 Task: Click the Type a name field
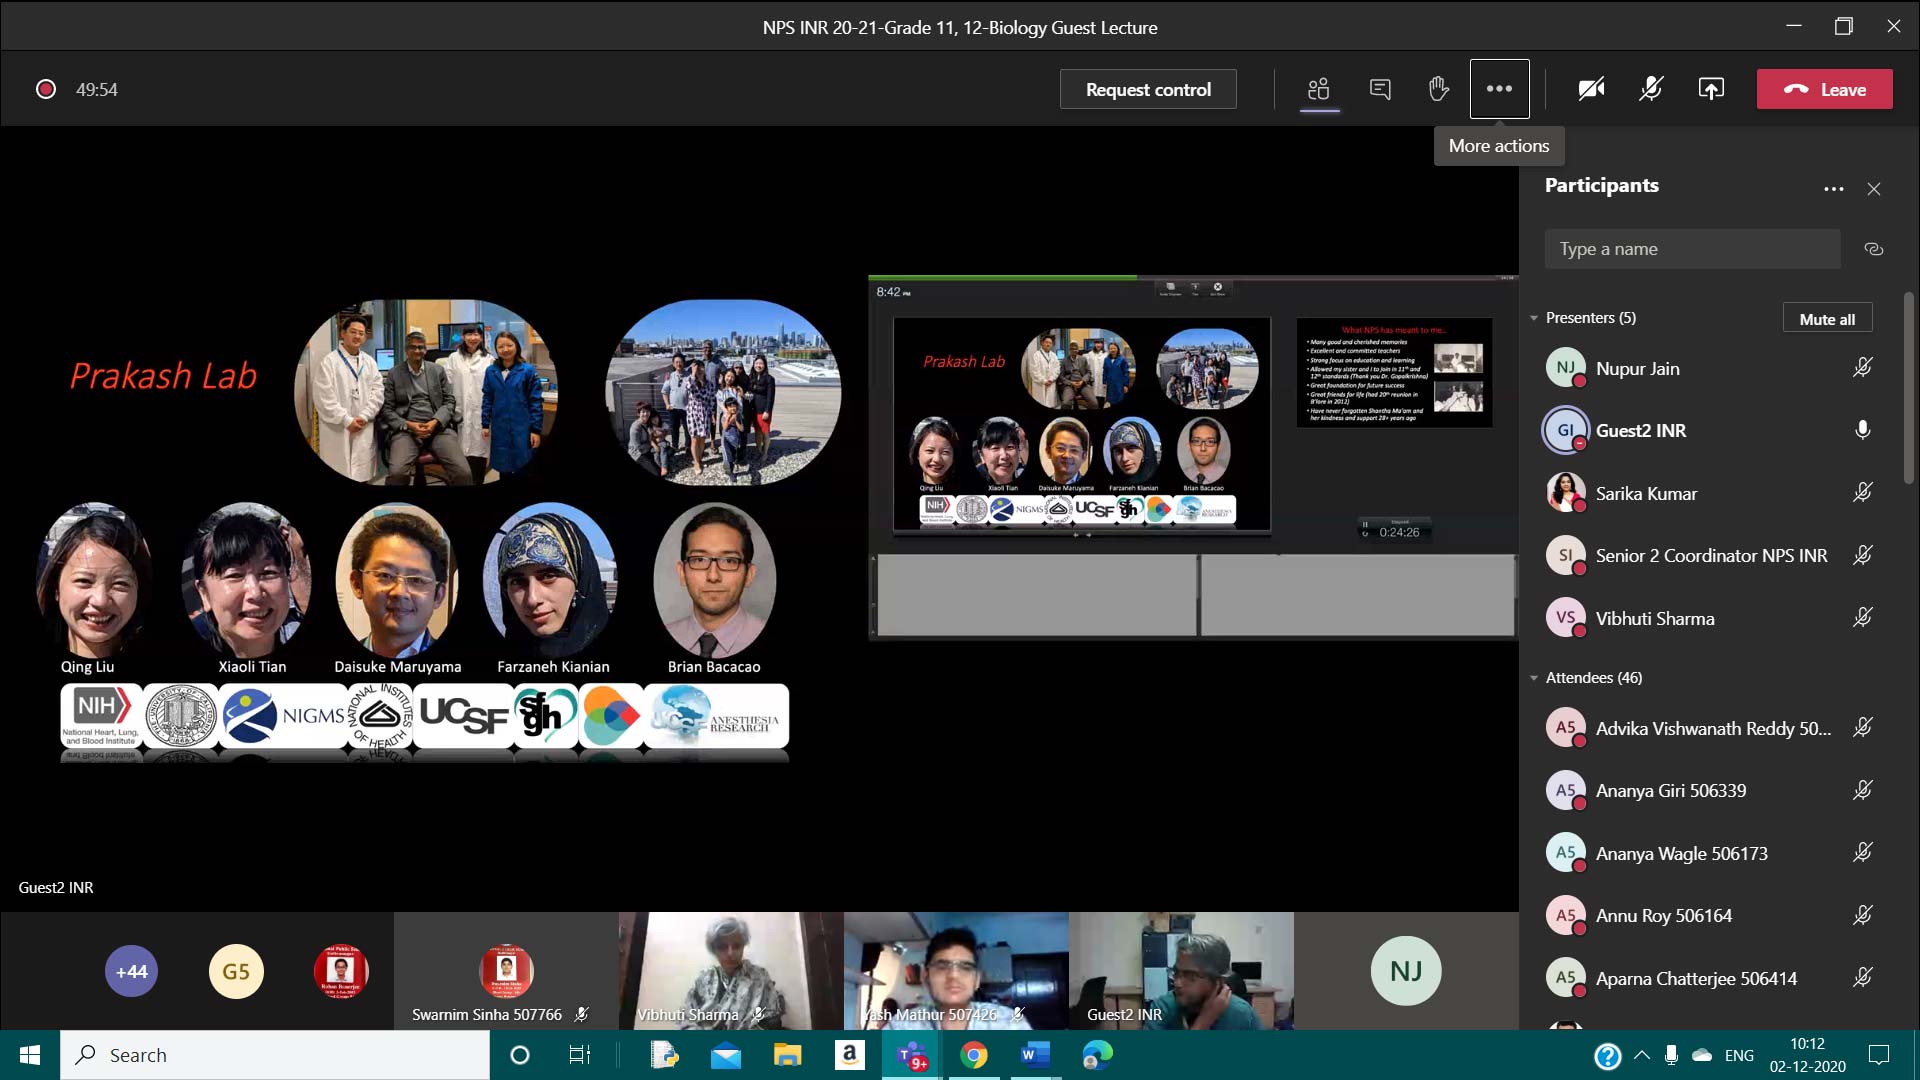tap(1692, 249)
